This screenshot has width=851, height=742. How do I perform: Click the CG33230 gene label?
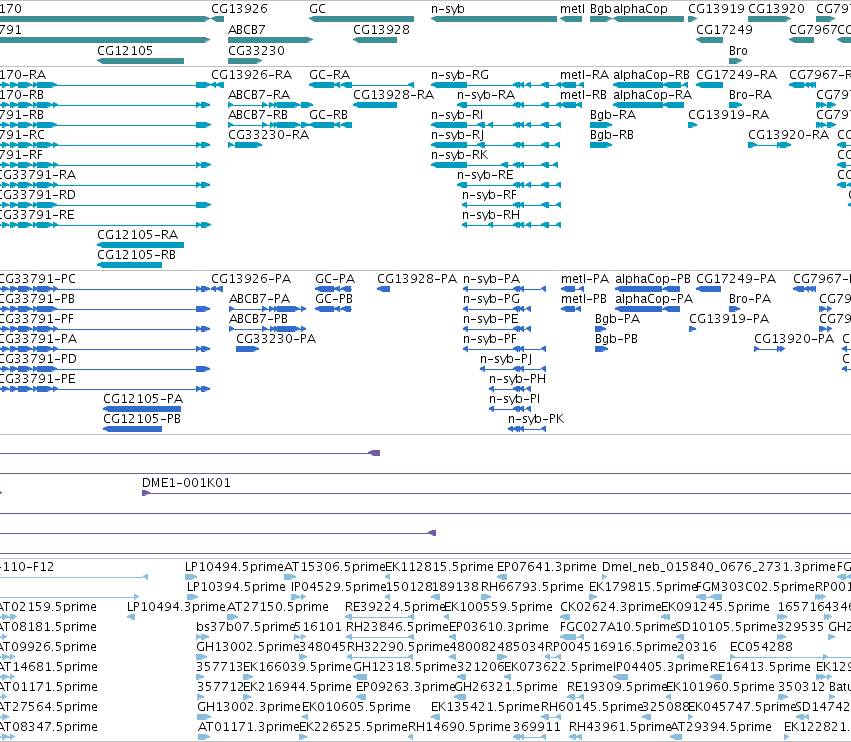256,51
